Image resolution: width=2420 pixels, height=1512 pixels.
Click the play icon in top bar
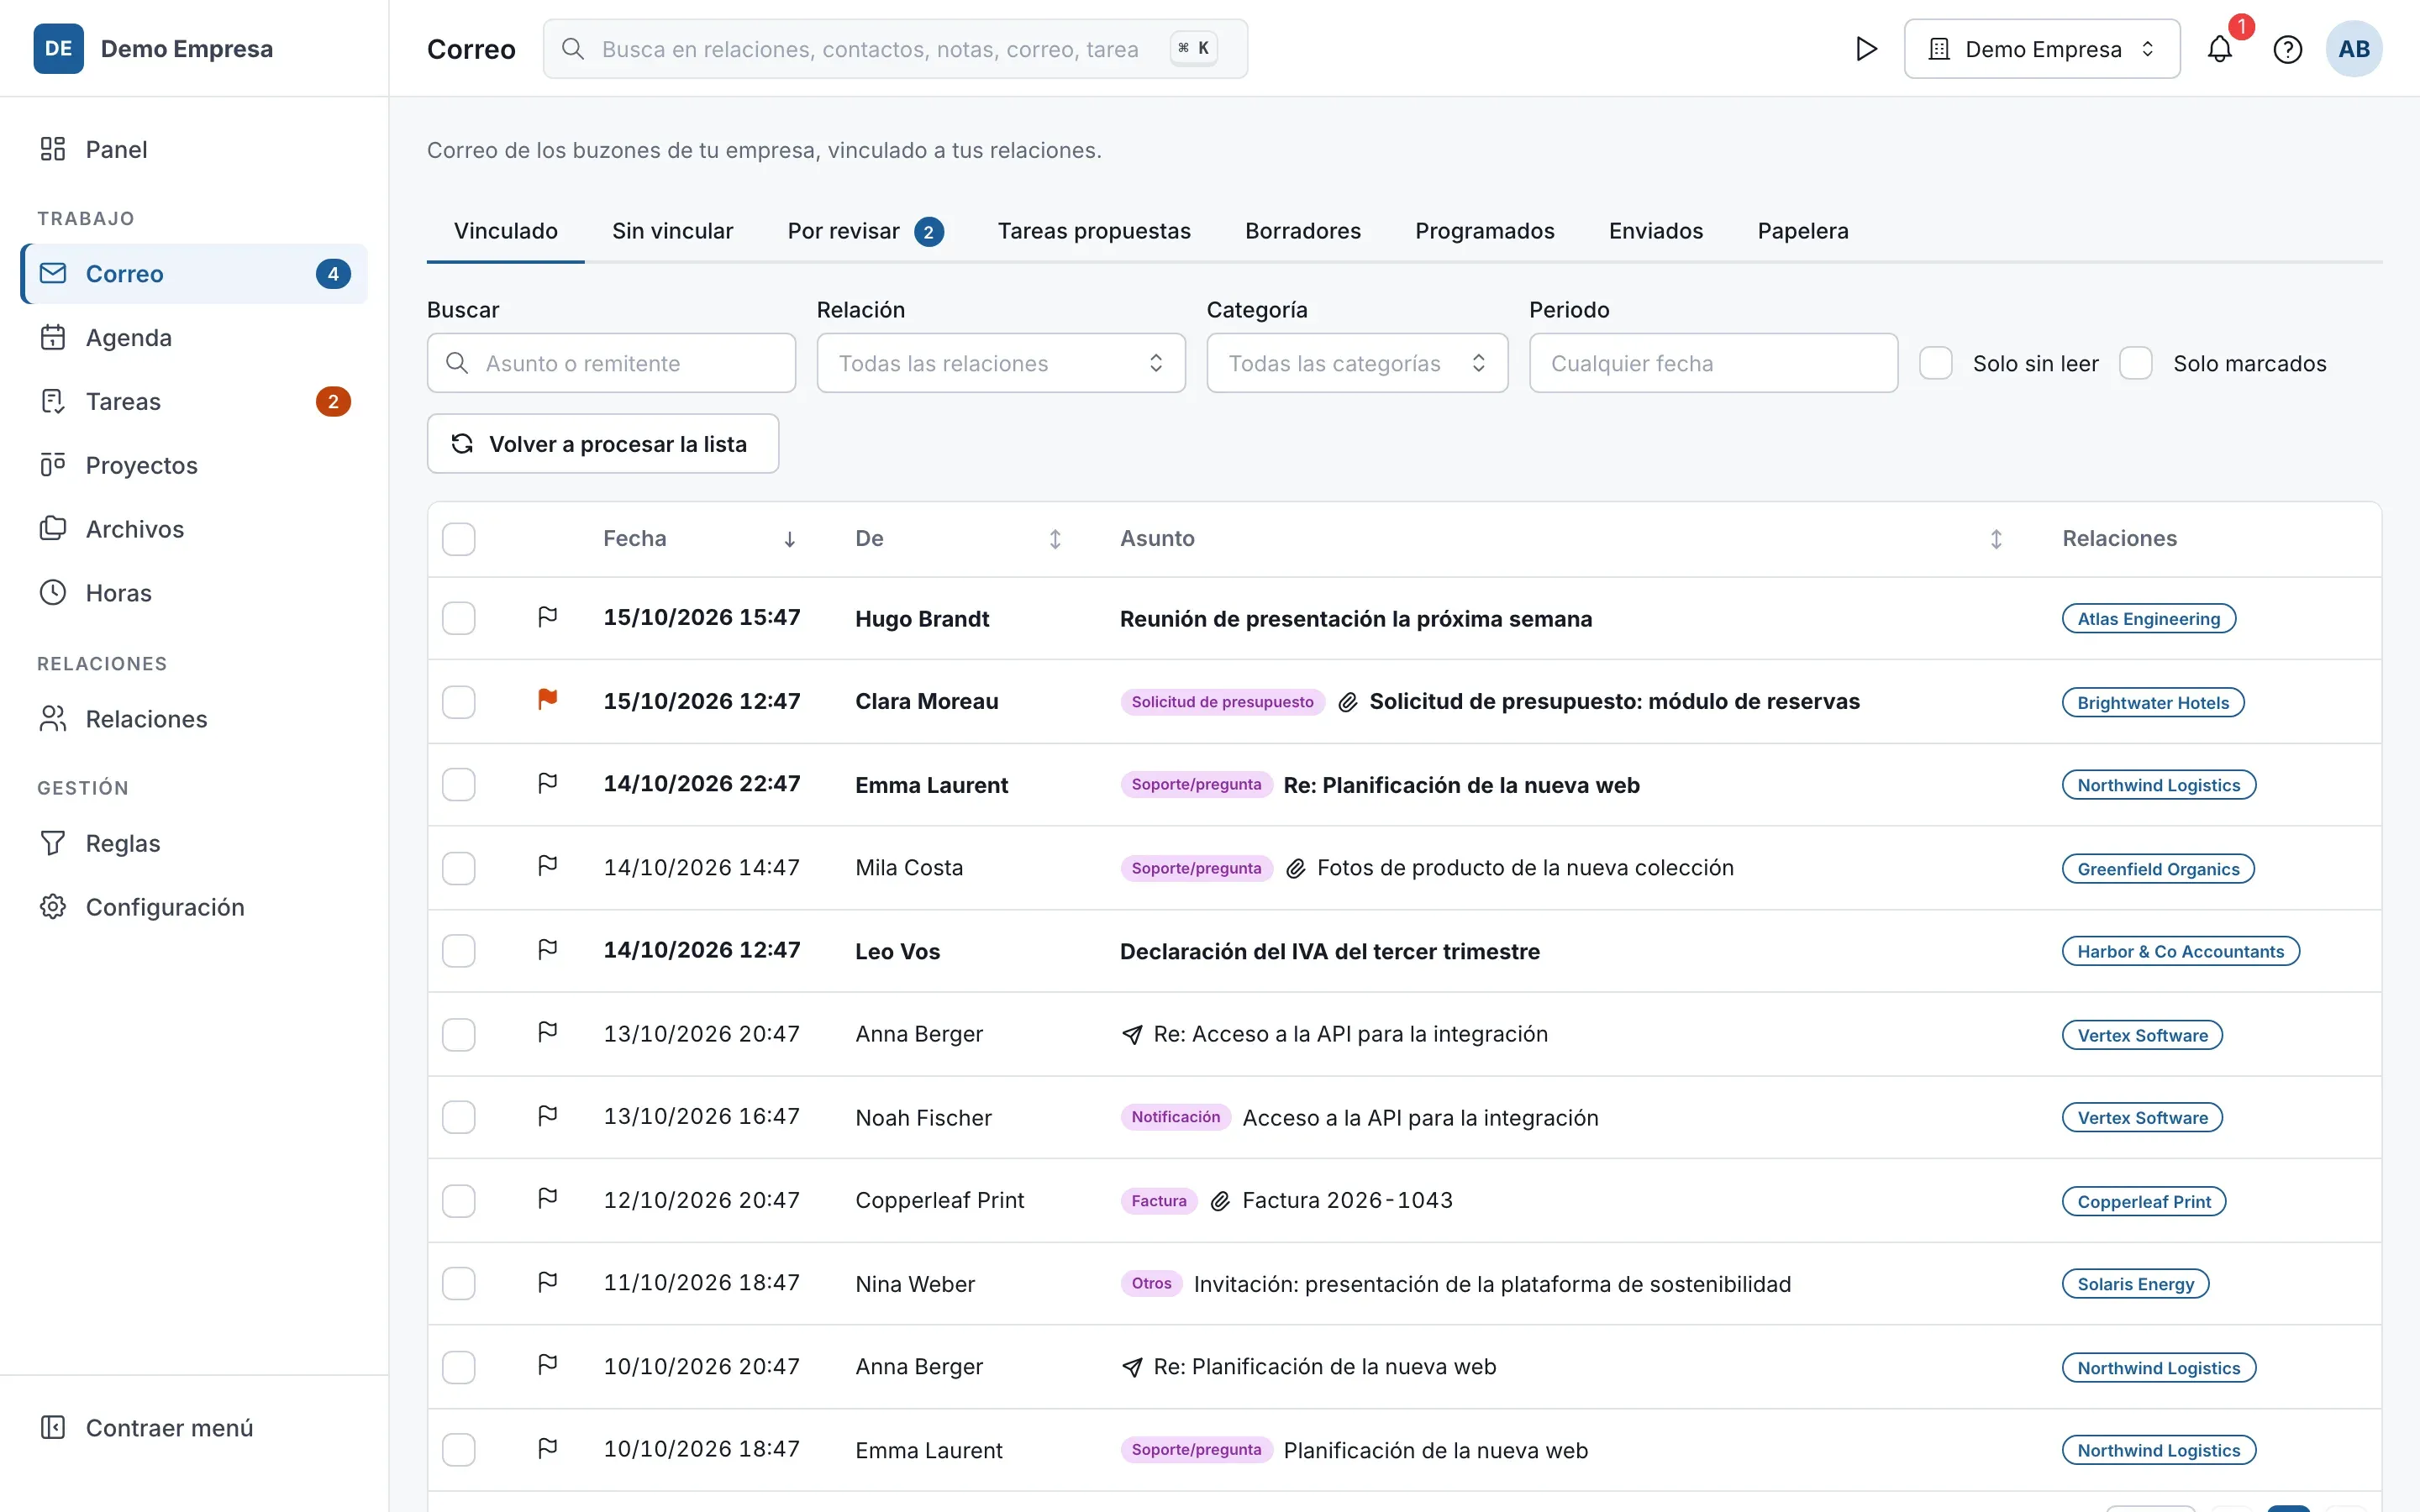click(x=1865, y=49)
